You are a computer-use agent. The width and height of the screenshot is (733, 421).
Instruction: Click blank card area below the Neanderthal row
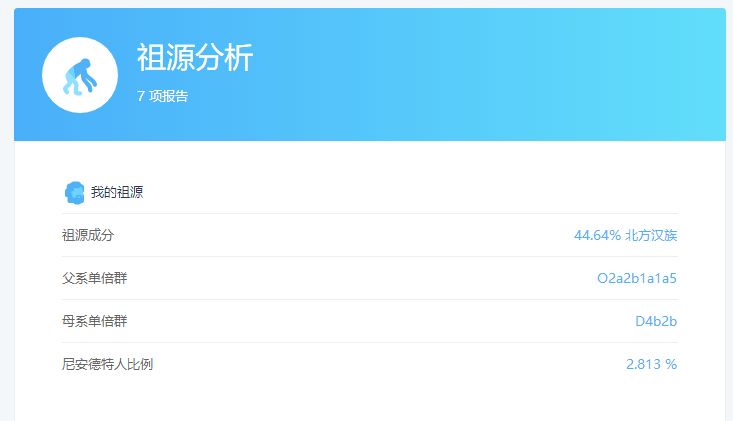pyautogui.click(x=370, y=402)
